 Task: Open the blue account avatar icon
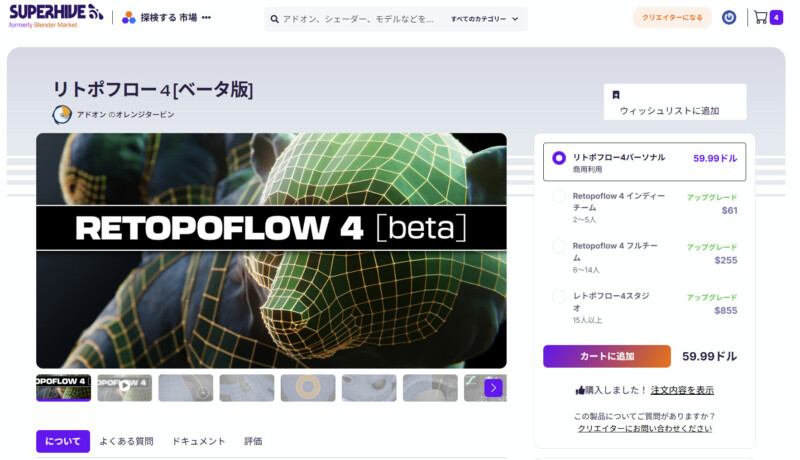coord(729,18)
